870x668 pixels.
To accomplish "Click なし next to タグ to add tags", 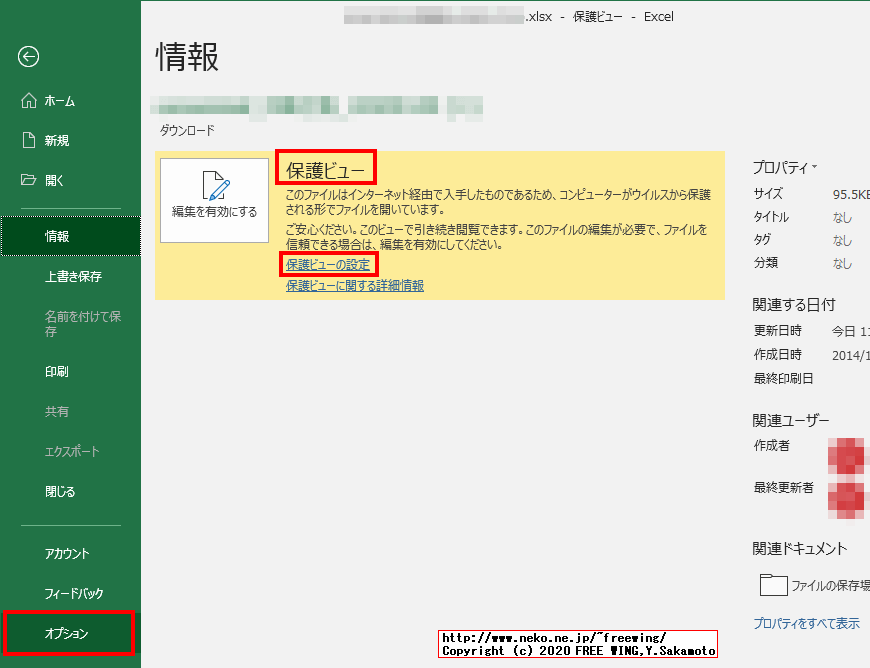I will (x=841, y=239).
